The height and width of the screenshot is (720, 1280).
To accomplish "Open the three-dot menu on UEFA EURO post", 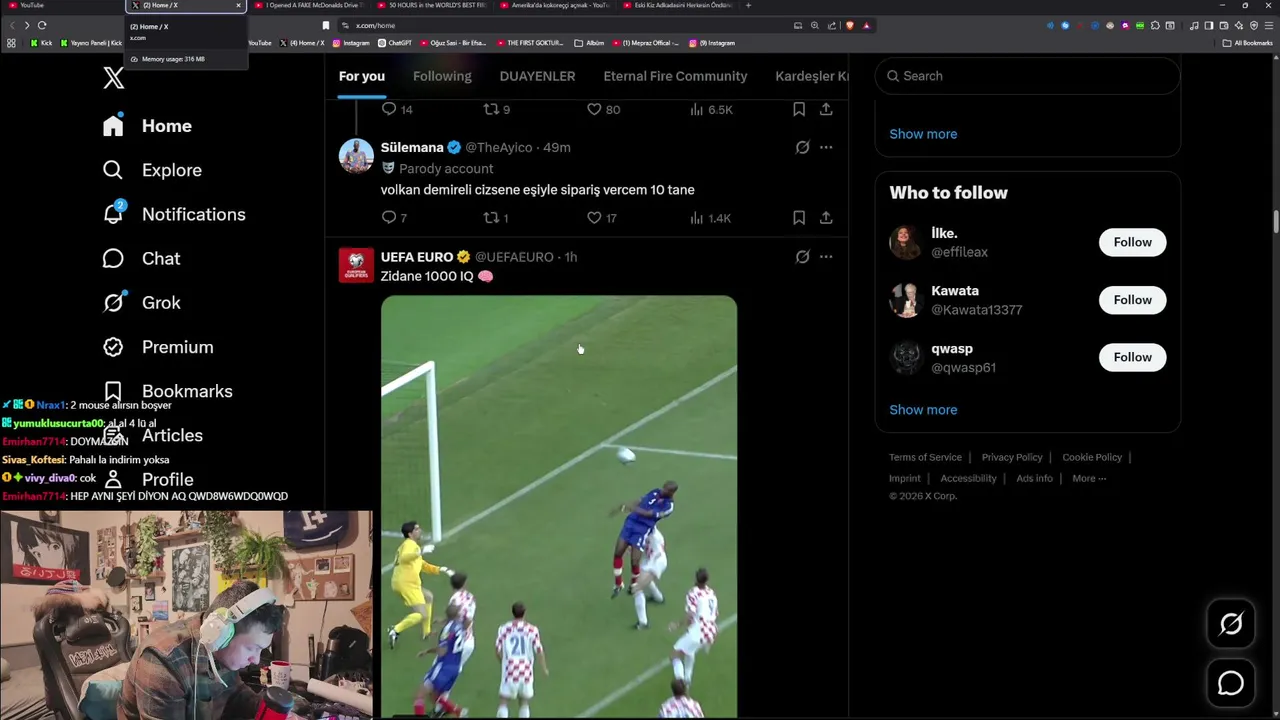I will pos(826,257).
